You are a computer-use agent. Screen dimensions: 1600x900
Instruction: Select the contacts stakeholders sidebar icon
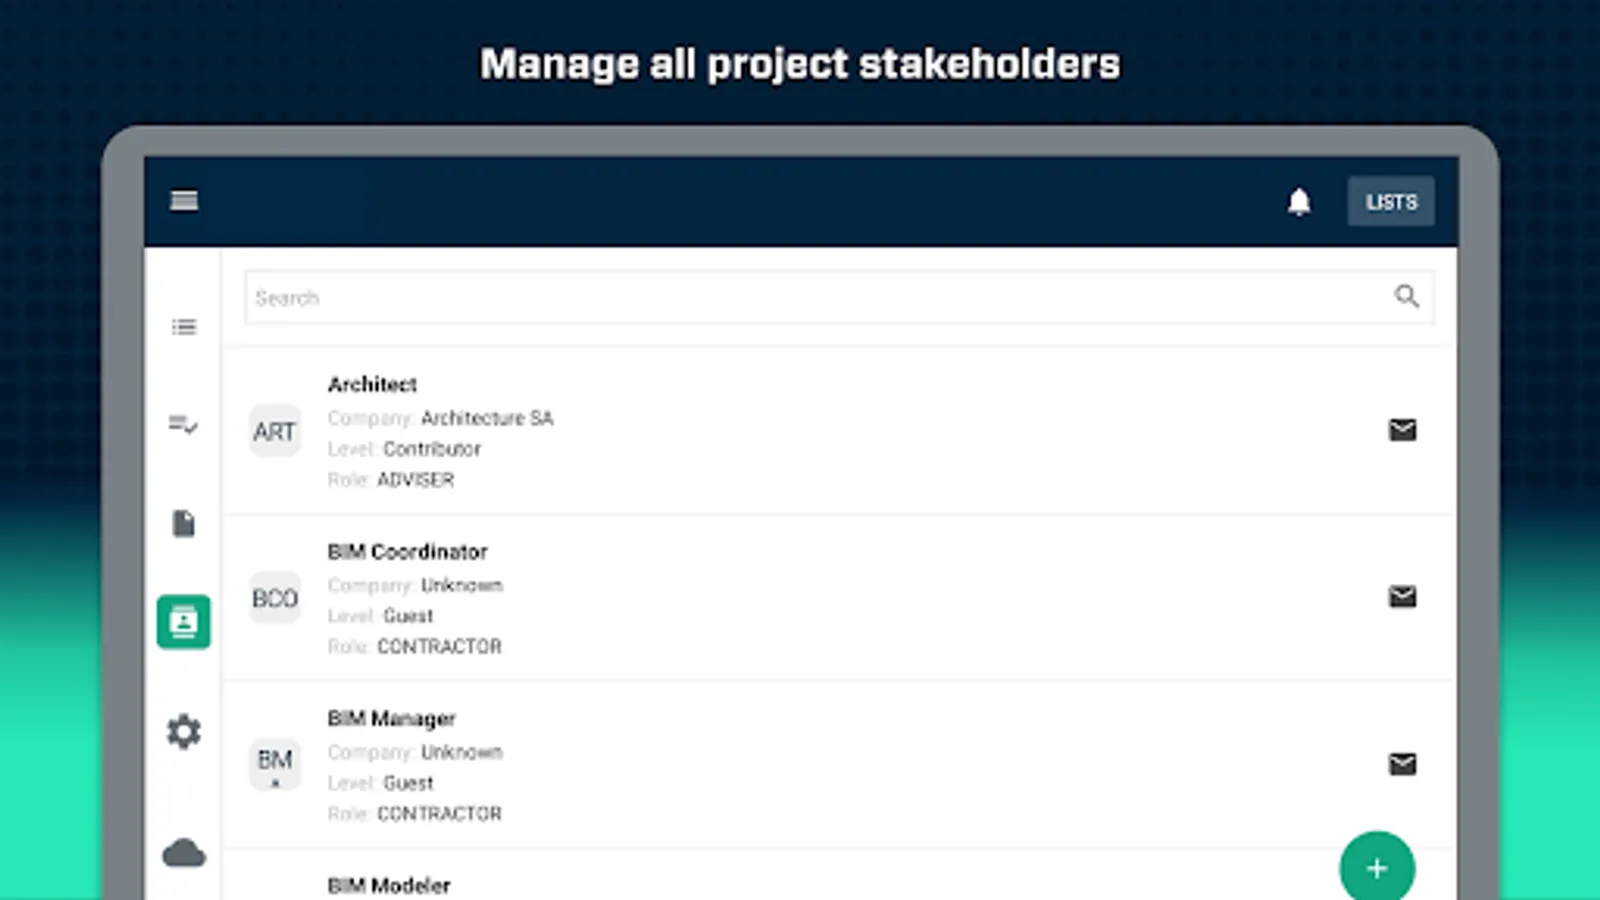pyautogui.click(x=184, y=622)
